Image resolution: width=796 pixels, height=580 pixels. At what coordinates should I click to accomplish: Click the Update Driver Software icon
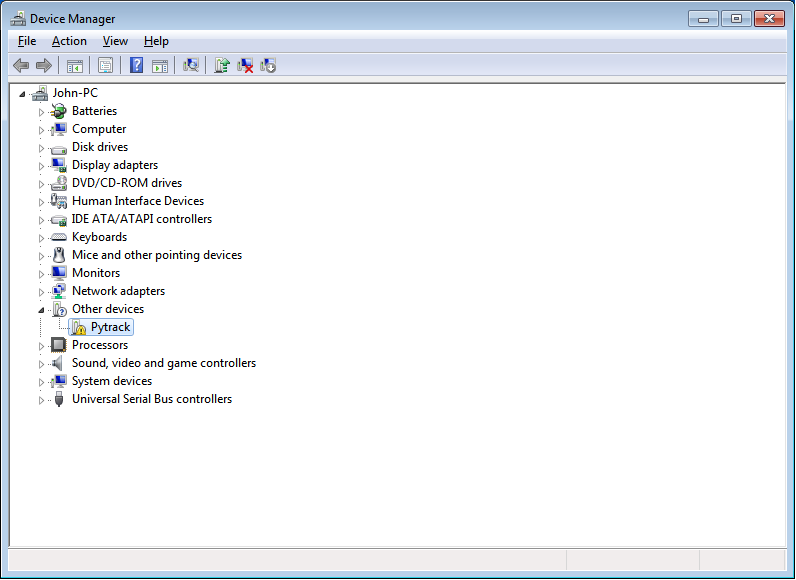(222, 65)
